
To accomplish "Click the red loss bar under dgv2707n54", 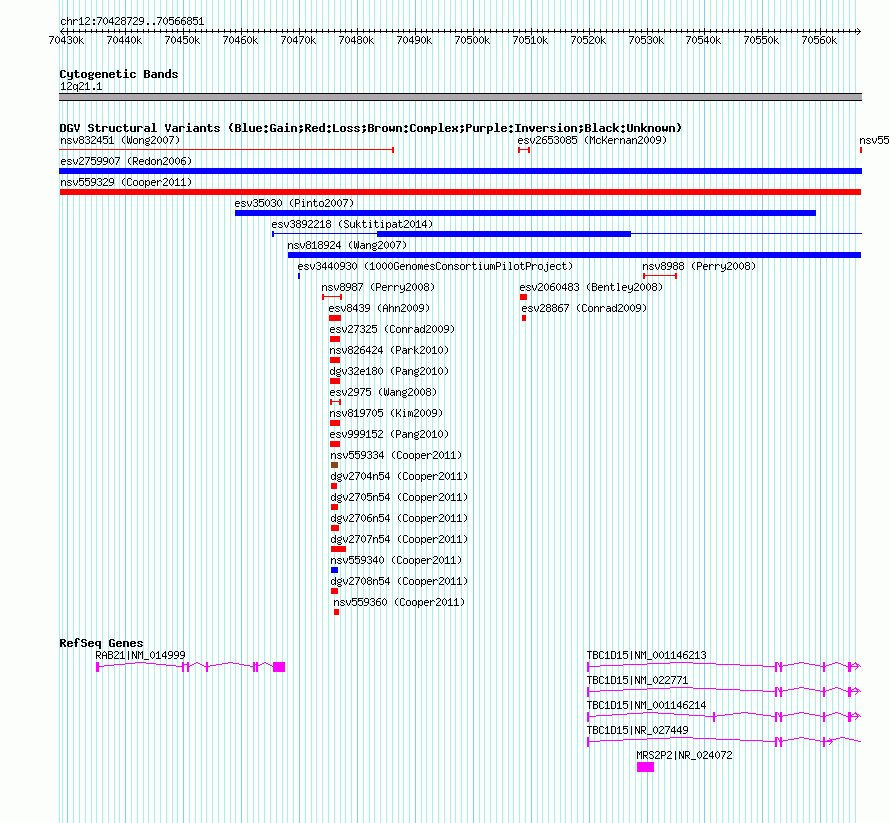I will click(x=338, y=549).
